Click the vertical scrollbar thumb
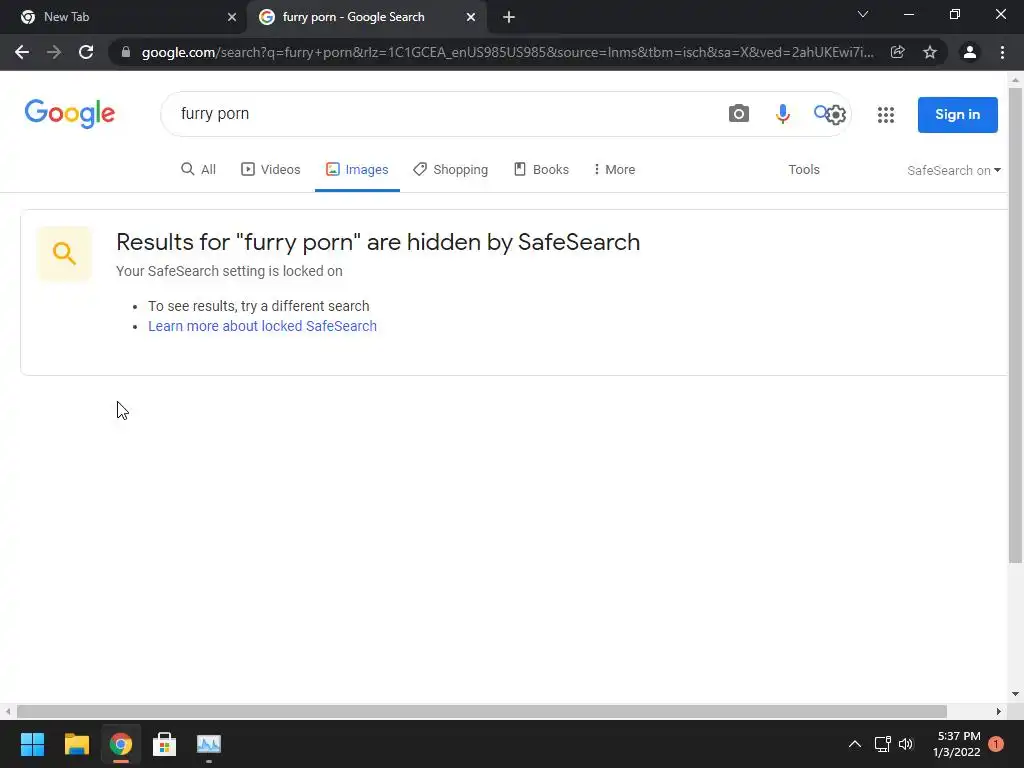This screenshot has width=1024, height=768. coord(1015,325)
